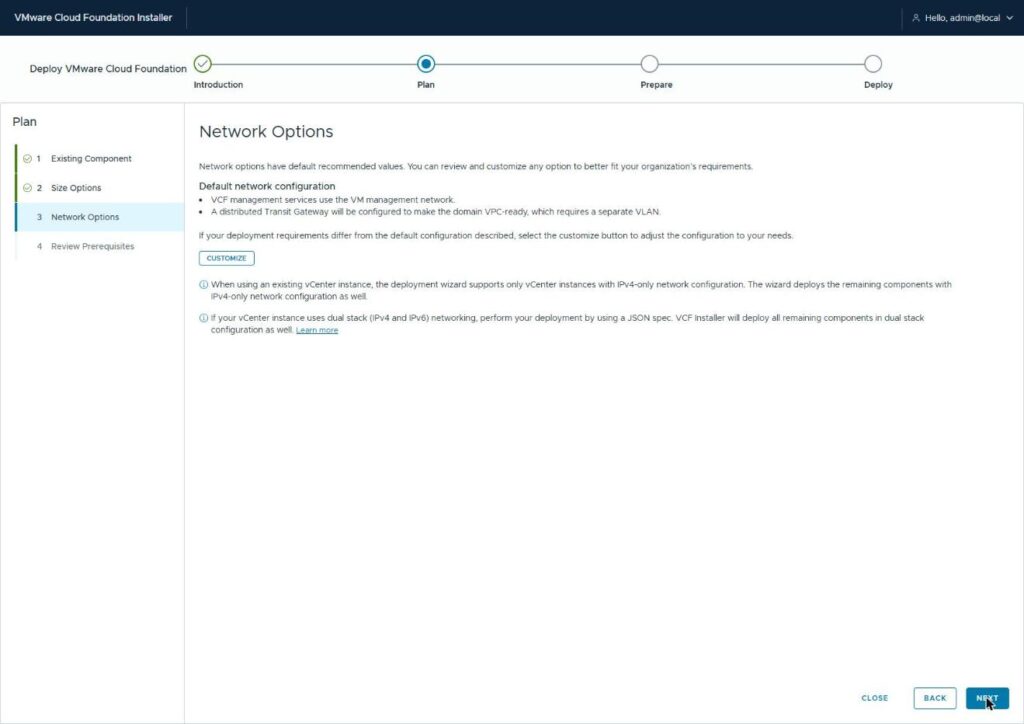Click the Prepare progress step circle

(x=649, y=64)
